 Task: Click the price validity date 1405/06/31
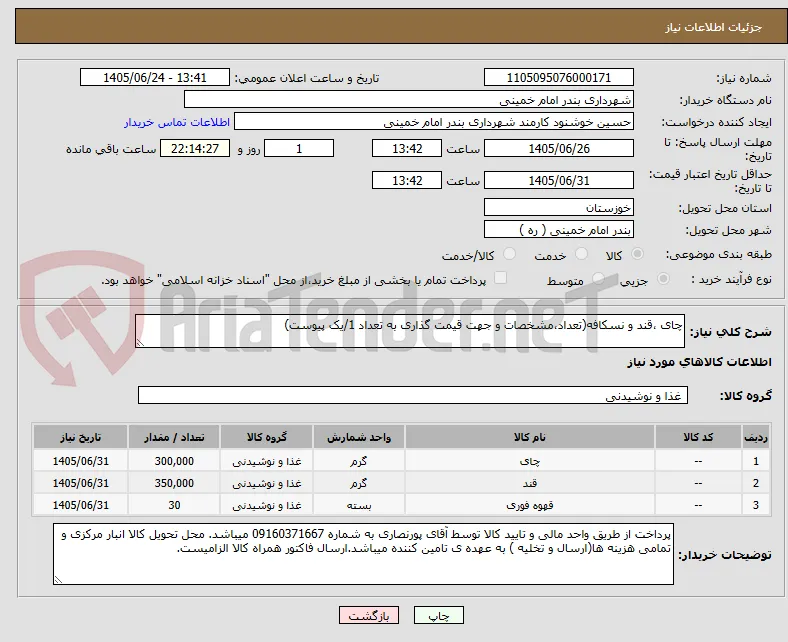tap(558, 180)
